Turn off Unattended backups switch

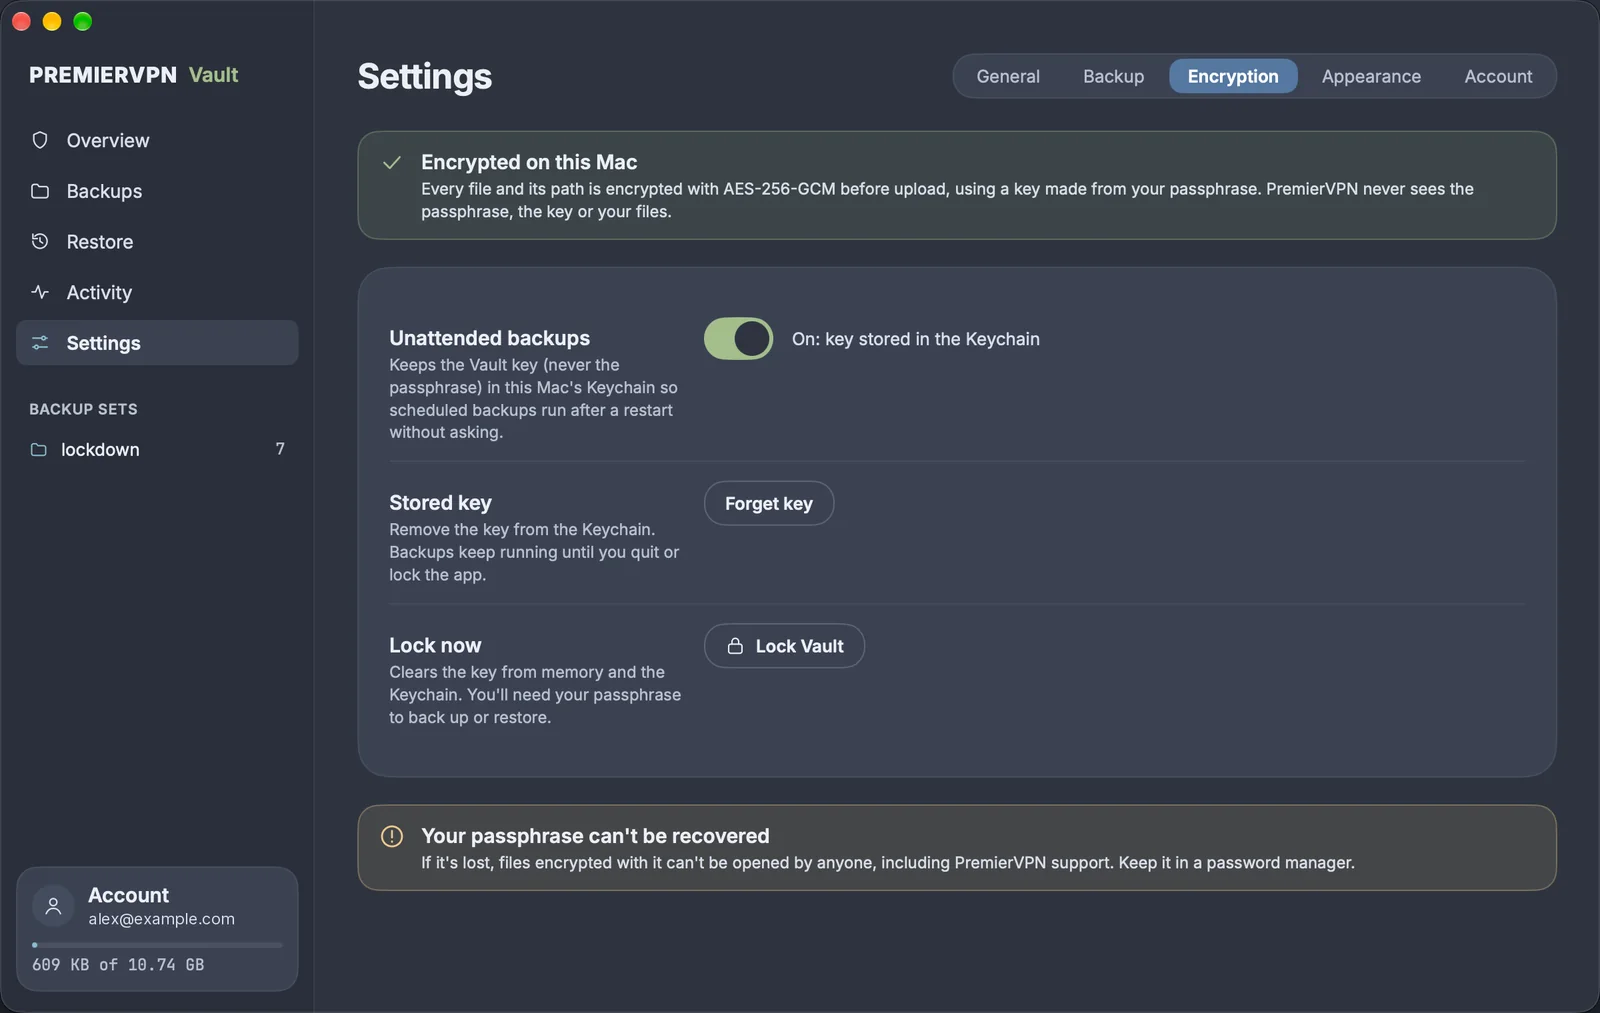(739, 339)
